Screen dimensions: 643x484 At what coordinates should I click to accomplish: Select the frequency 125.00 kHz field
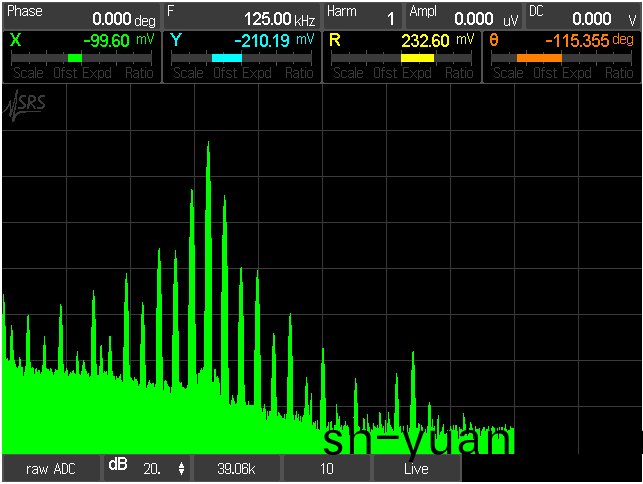point(242,15)
